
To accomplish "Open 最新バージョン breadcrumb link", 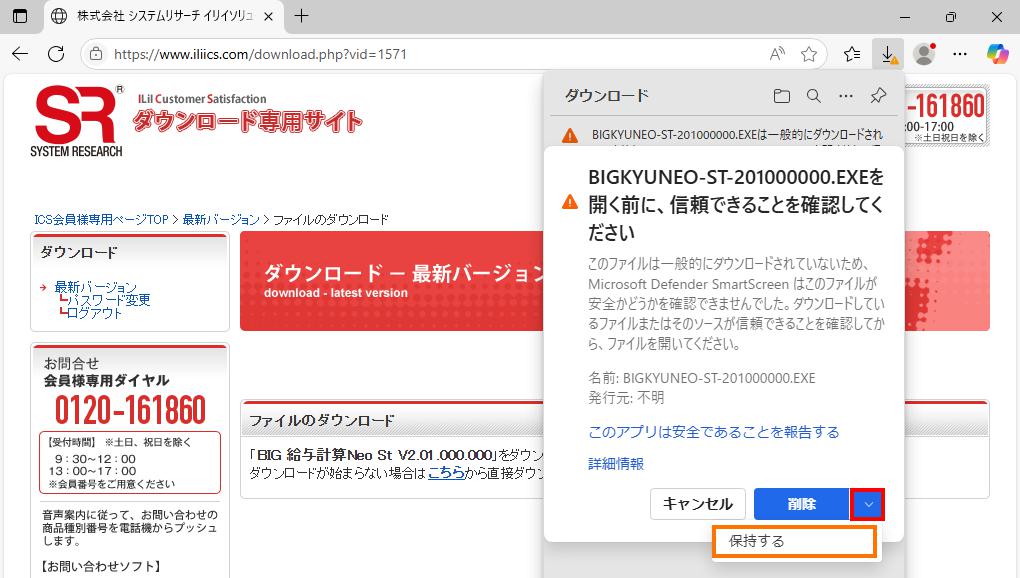I will 221,219.
